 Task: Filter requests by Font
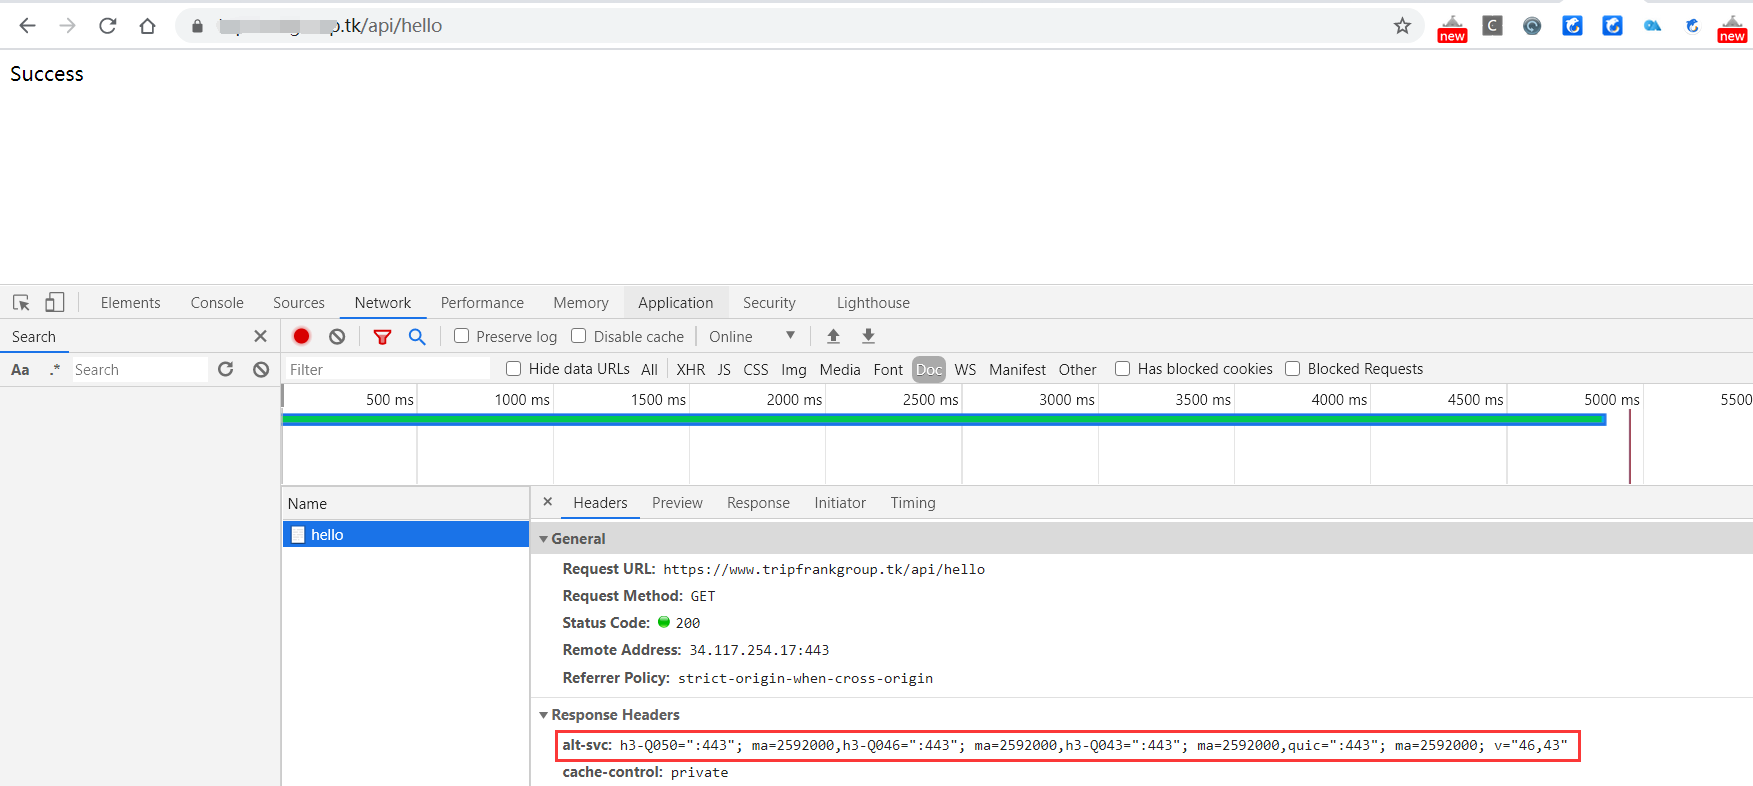(888, 370)
